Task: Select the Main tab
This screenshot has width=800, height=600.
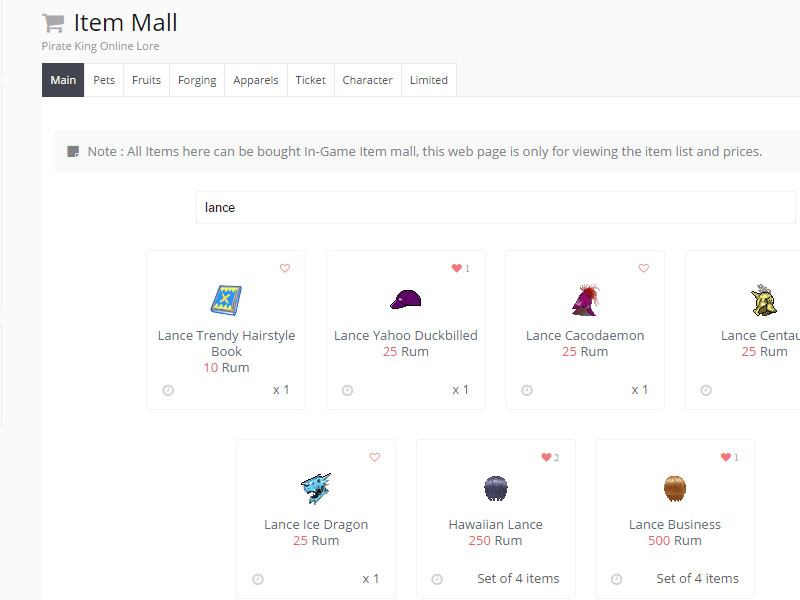Action: [x=63, y=80]
